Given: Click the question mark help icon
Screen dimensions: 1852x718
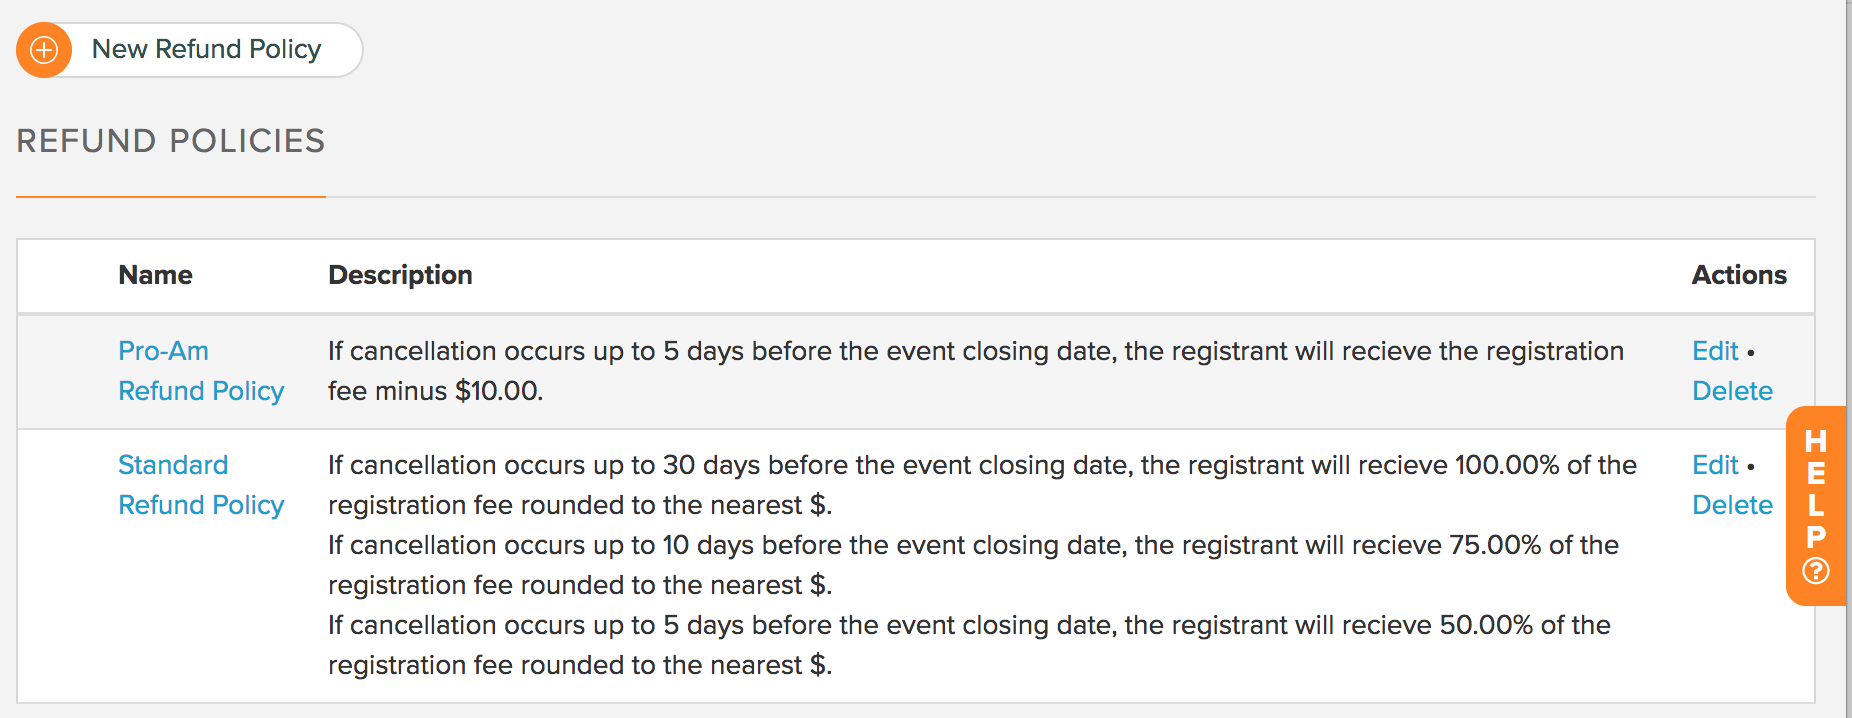Looking at the screenshot, I should click(x=1816, y=571).
